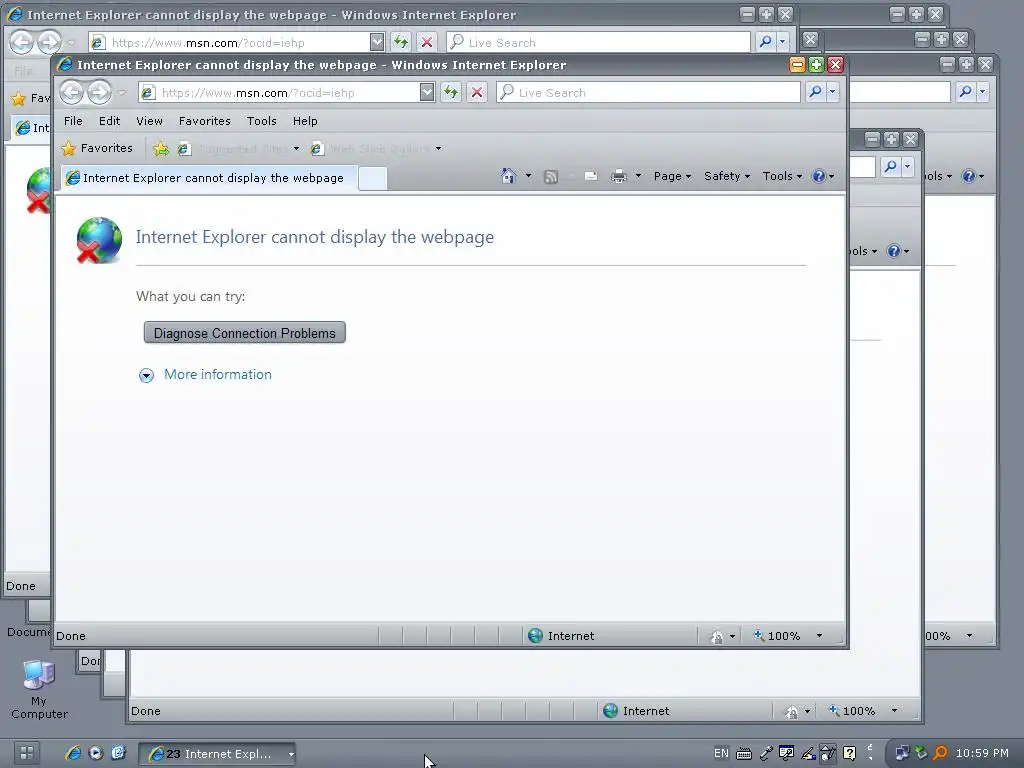Open the Tools command bar menu
The width and height of the screenshot is (1024, 768).
point(782,176)
